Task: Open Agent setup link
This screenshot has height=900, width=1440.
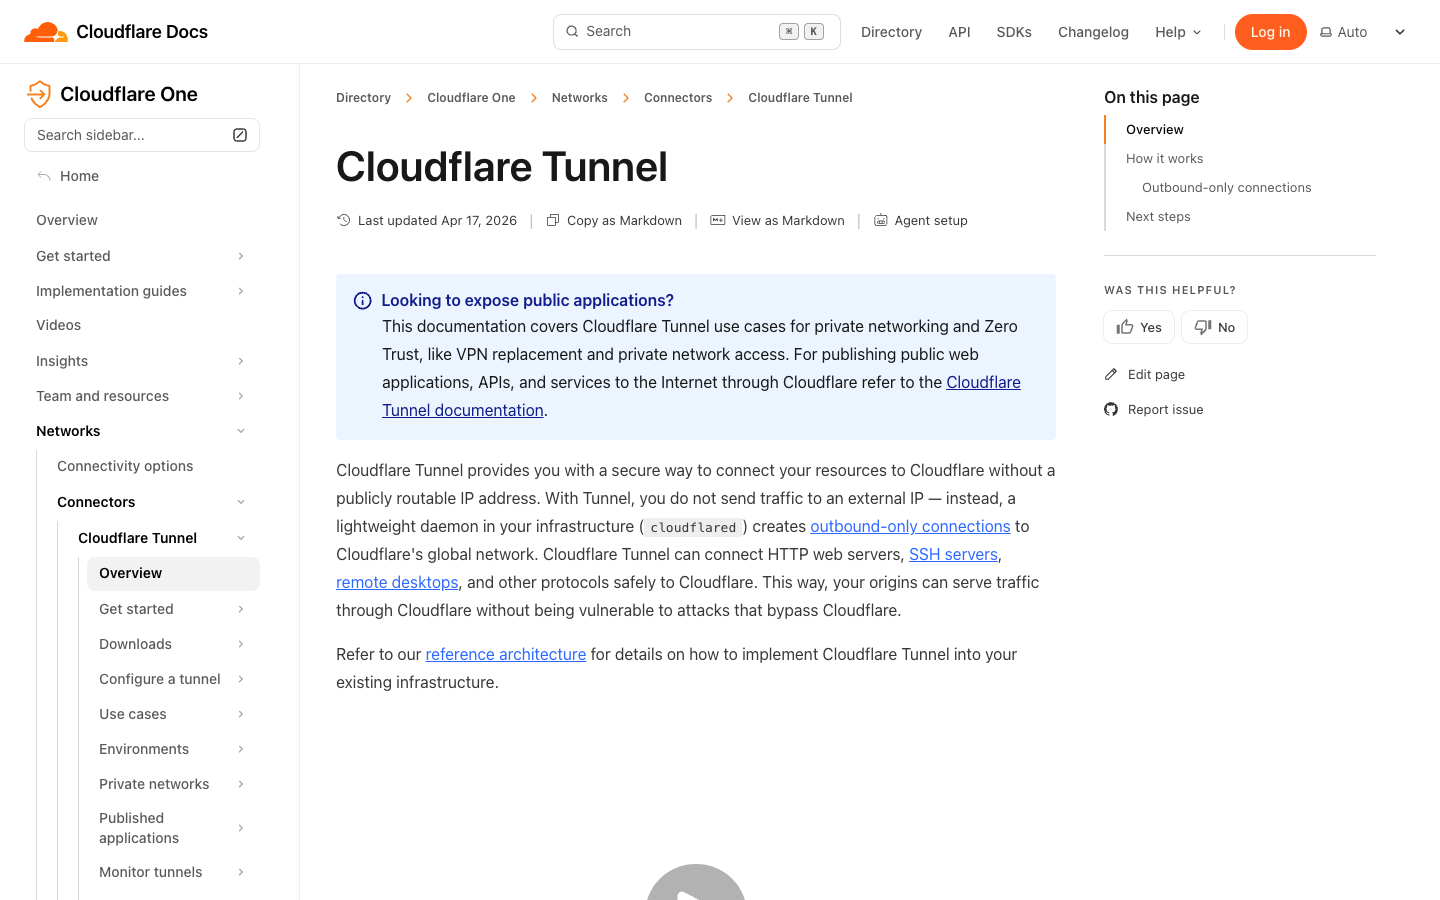Action: click(921, 220)
